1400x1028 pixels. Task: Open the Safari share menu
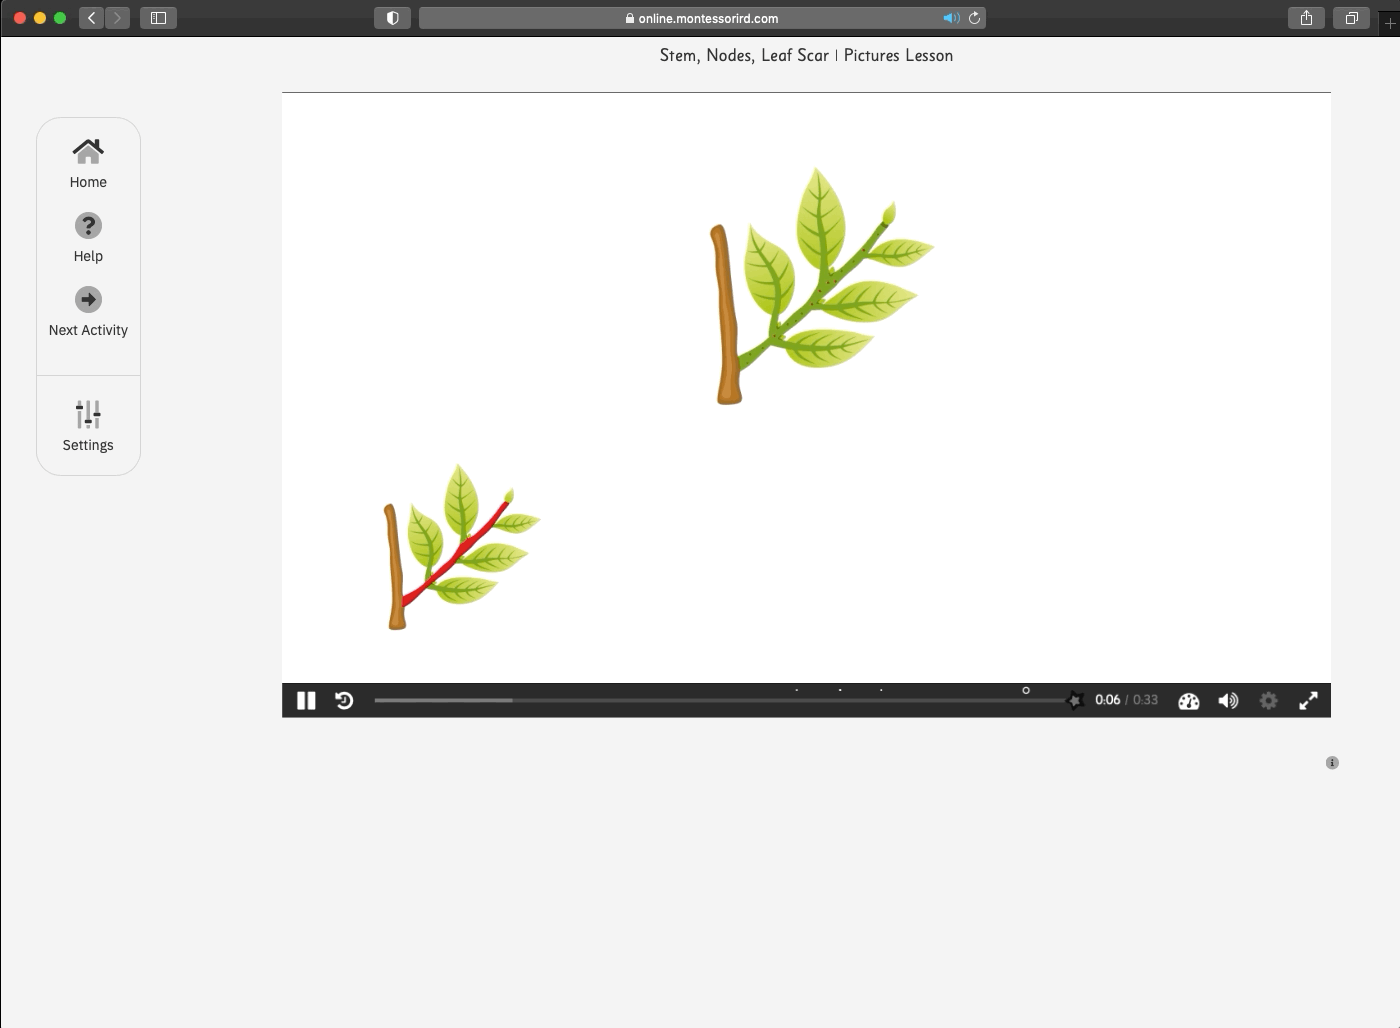(x=1306, y=18)
